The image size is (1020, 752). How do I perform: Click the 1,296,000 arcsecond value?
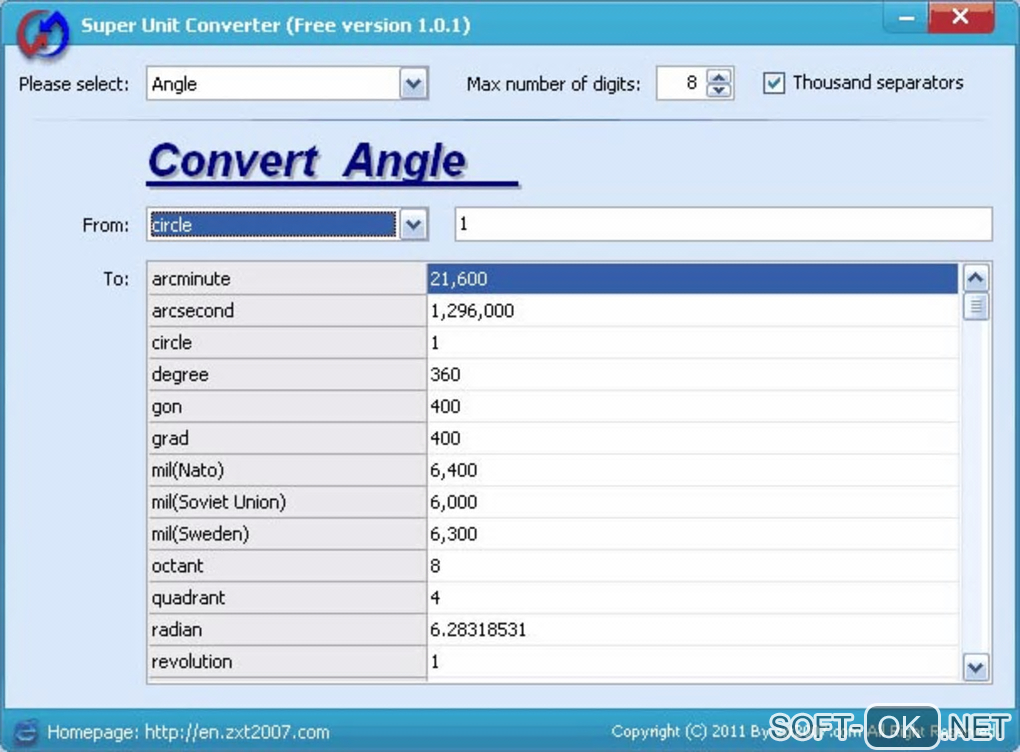(x=693, y=310)
